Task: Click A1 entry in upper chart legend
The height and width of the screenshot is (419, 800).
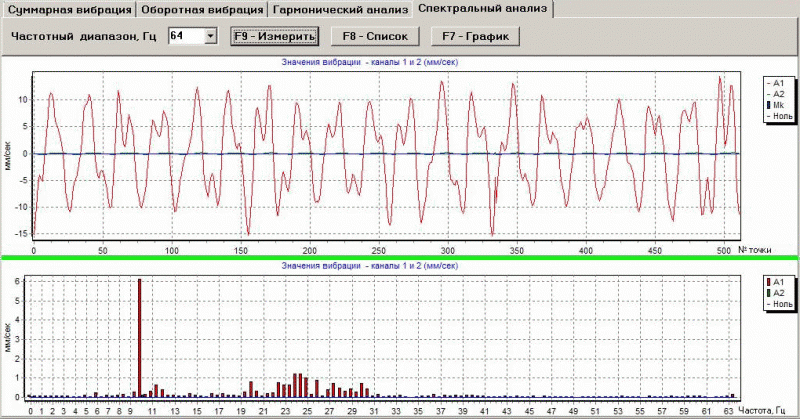Action: pos(778,83)
